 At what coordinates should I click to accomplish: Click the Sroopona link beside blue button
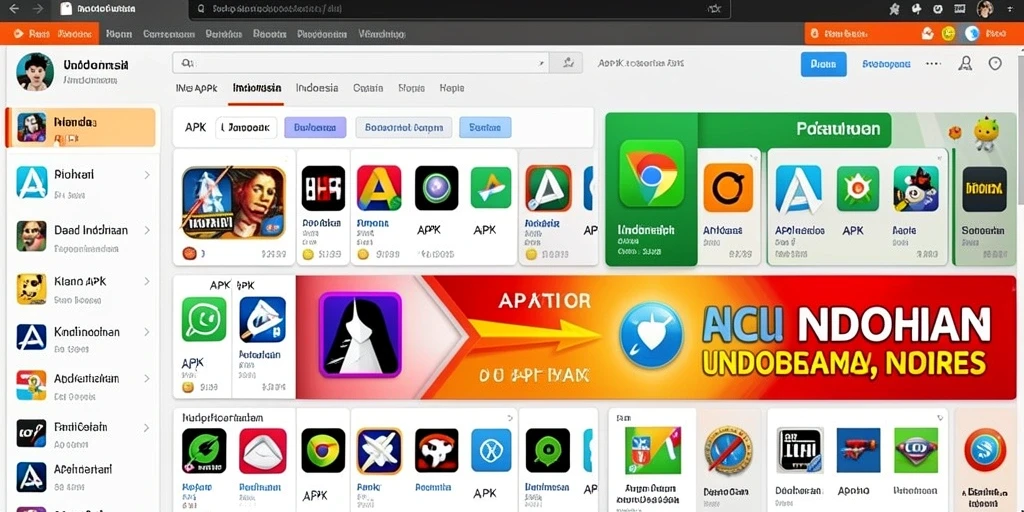coord(886,64)
